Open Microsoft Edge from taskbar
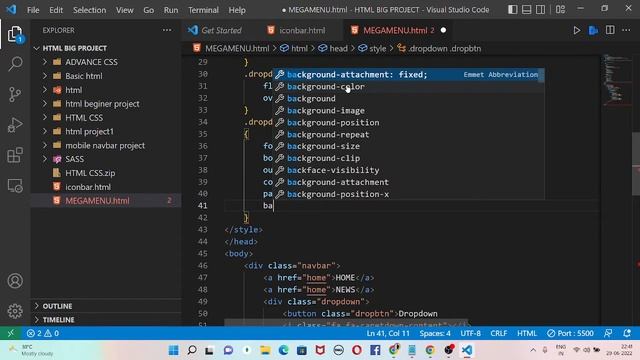This screenshot has height=360, width=640. (283, 350)
